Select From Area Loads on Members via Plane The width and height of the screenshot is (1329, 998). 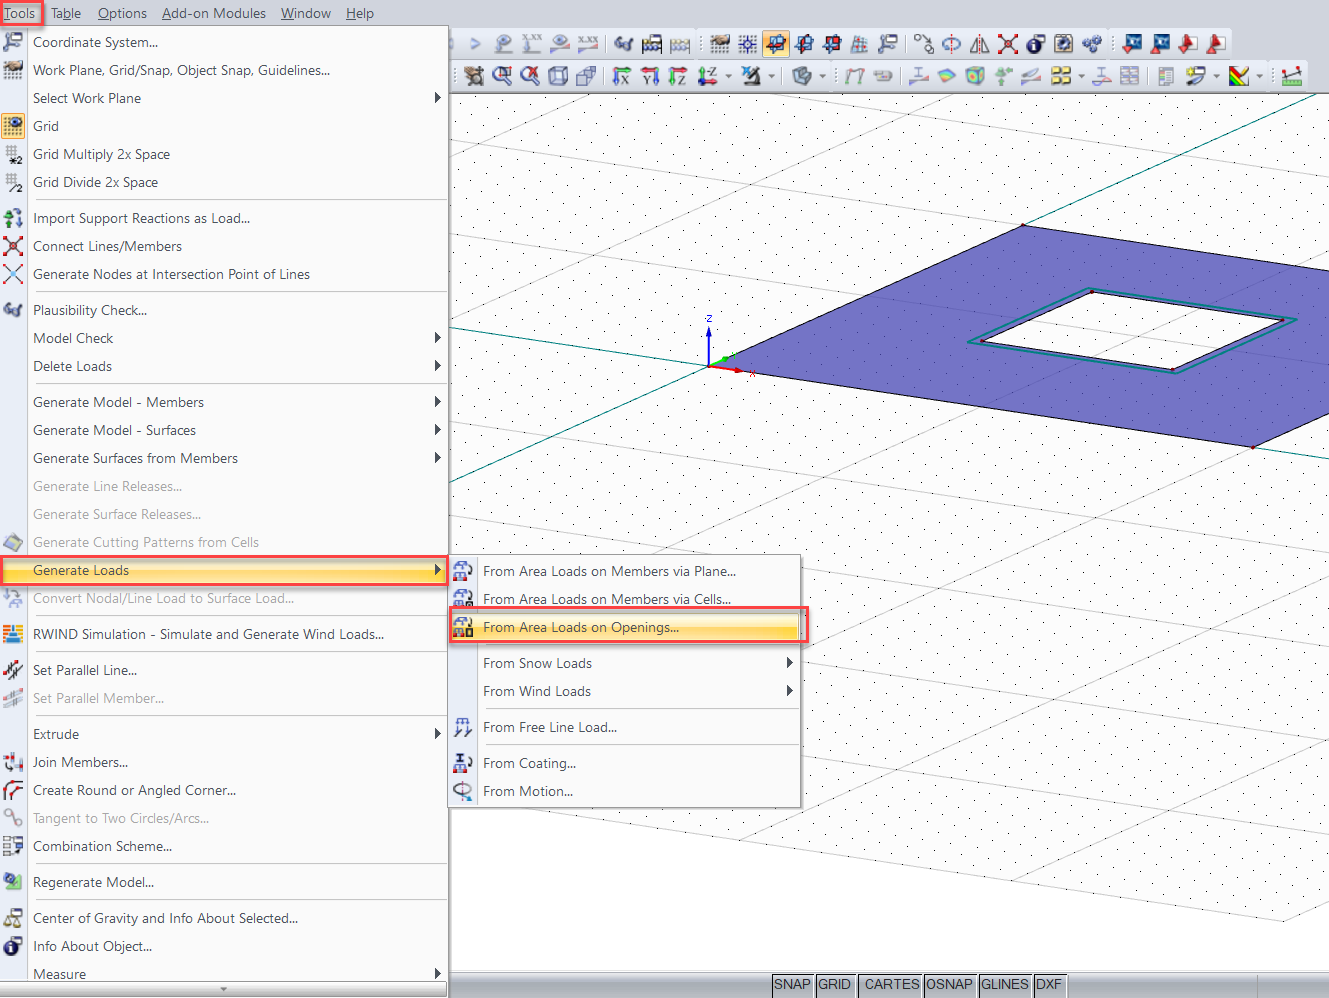(x=625, y=571)
